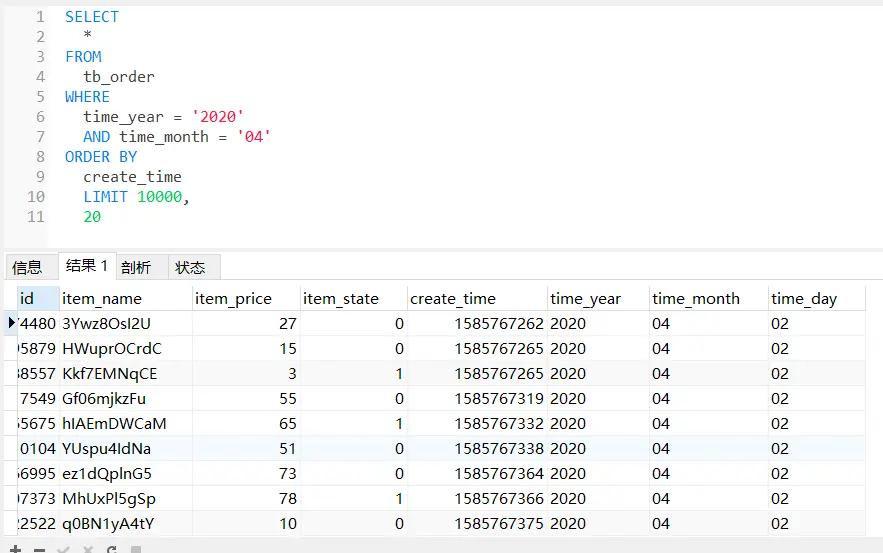Switch to the 结果 1 tab
883x553 pixels.
point(87,265)
